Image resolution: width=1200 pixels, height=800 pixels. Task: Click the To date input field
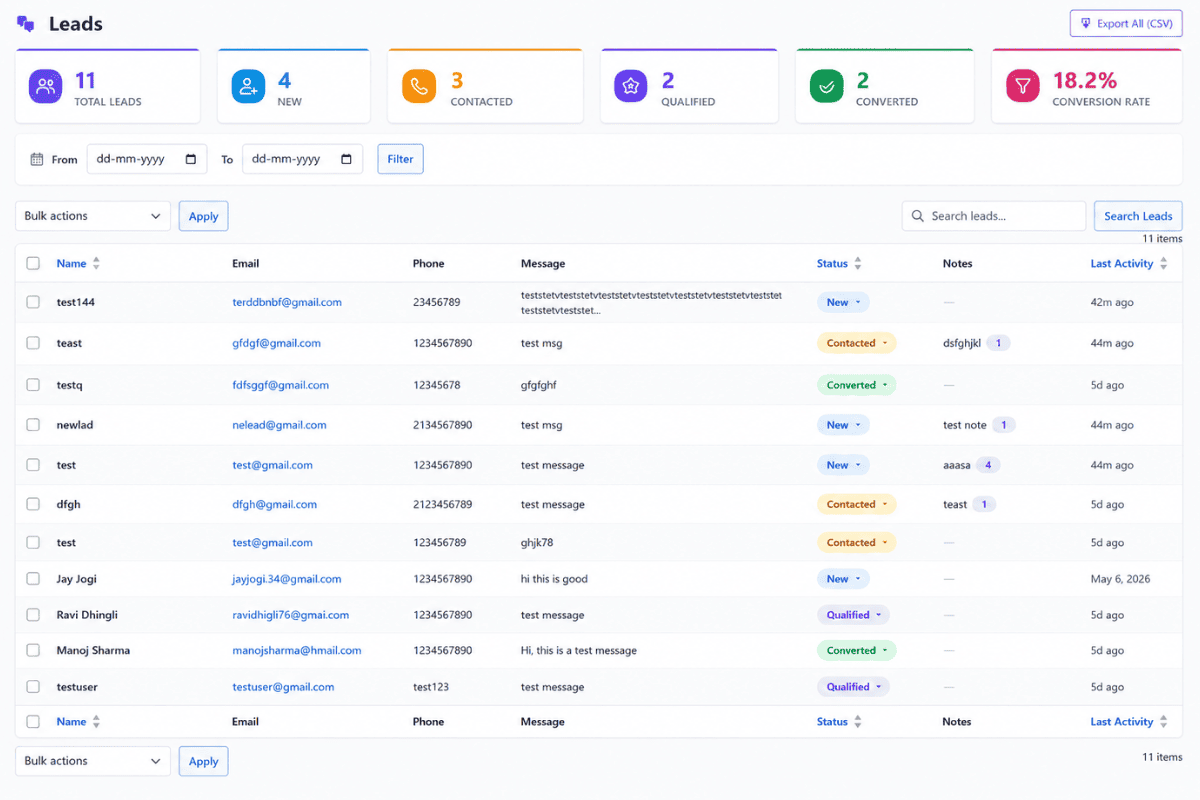coord(303,159)
